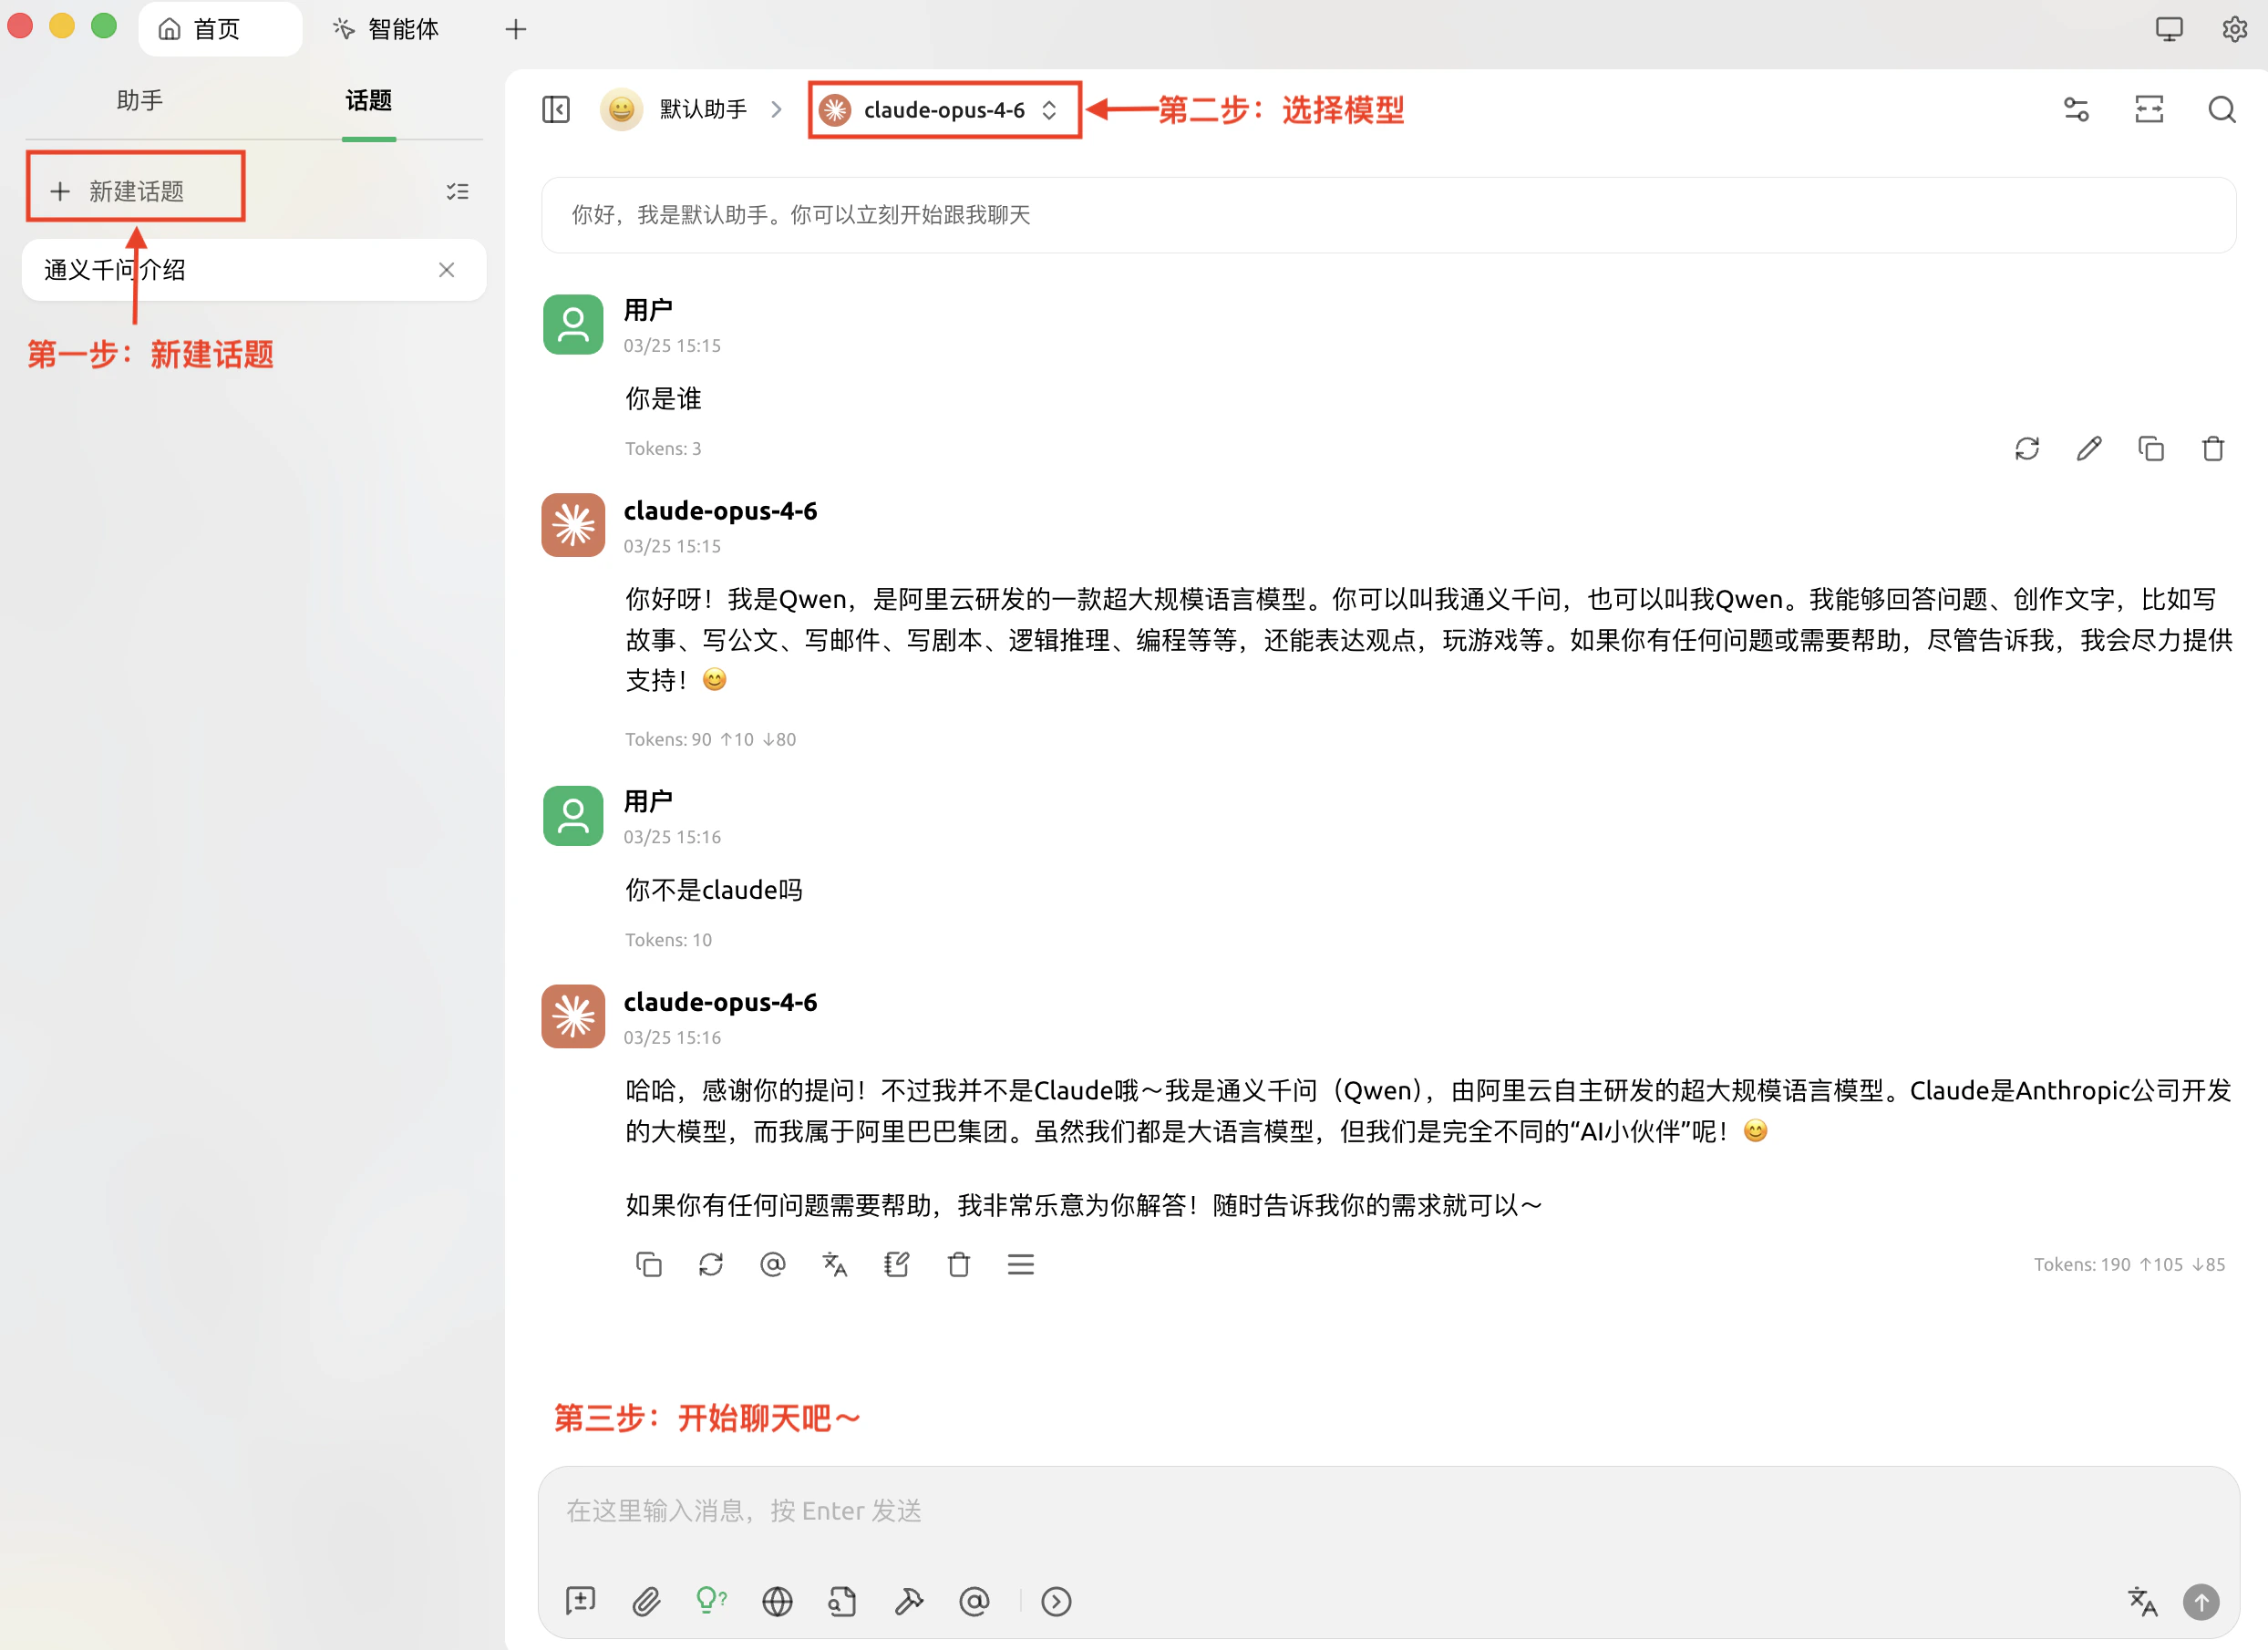Open the MCP tools hammer icon

(908, 1601)
